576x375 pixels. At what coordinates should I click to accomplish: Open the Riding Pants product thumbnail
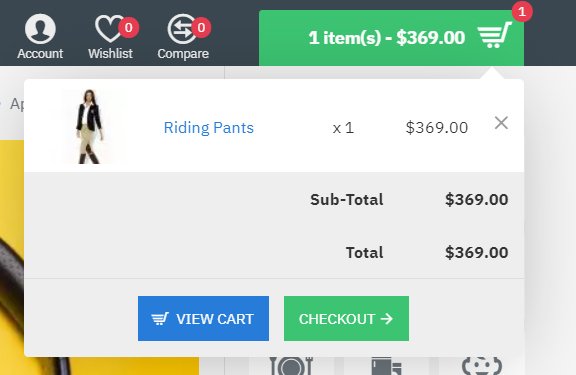pyautogui.click(x=89, y=126)
